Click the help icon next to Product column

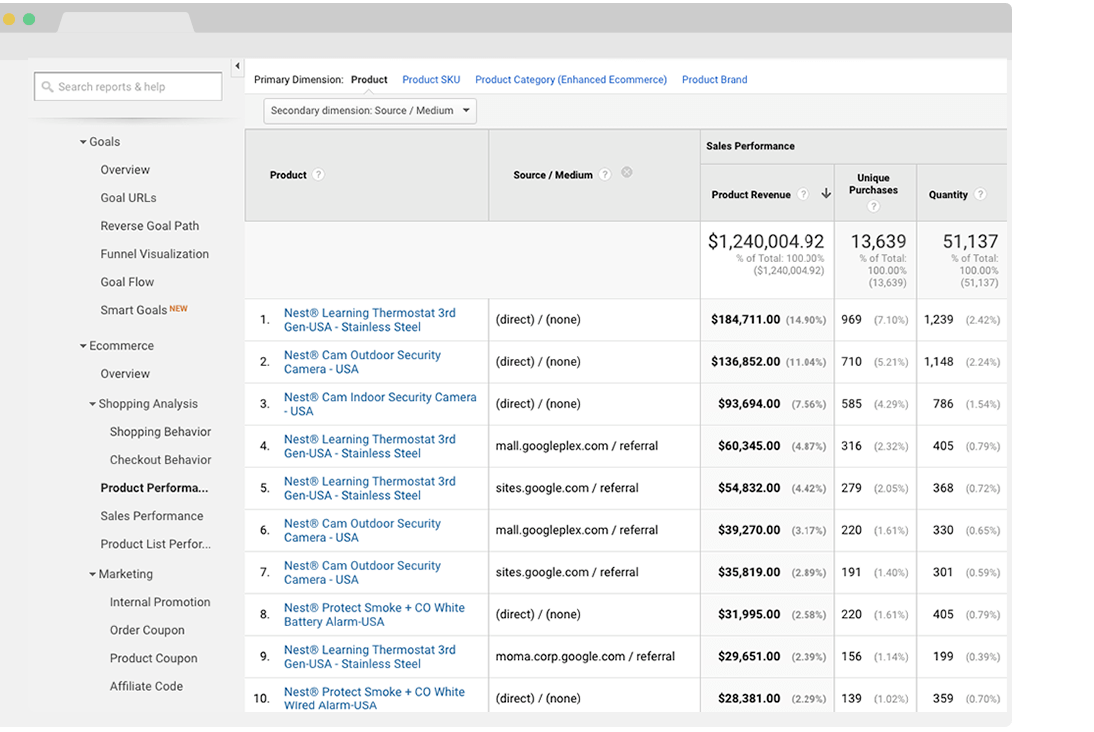coord(318,175)
